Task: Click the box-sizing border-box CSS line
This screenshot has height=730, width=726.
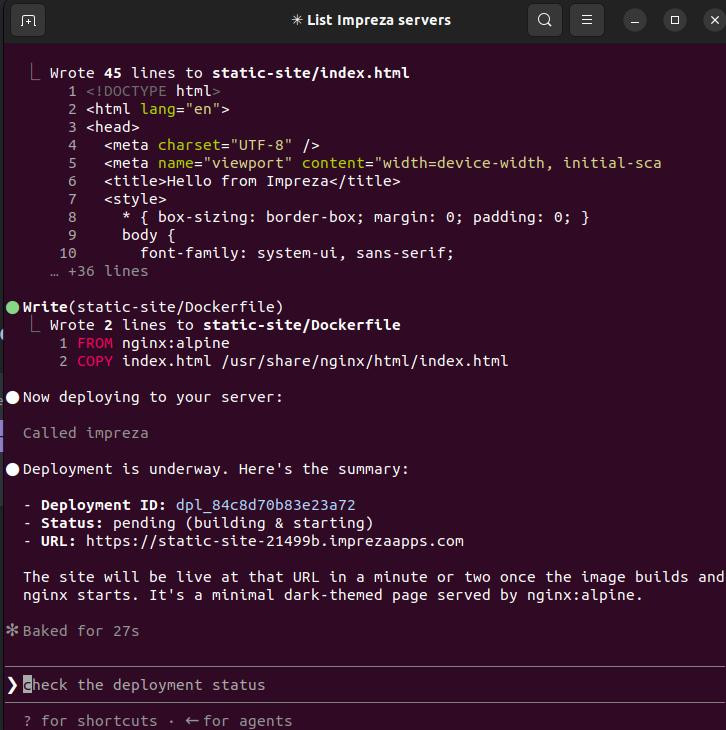Action: pos(356,217)
